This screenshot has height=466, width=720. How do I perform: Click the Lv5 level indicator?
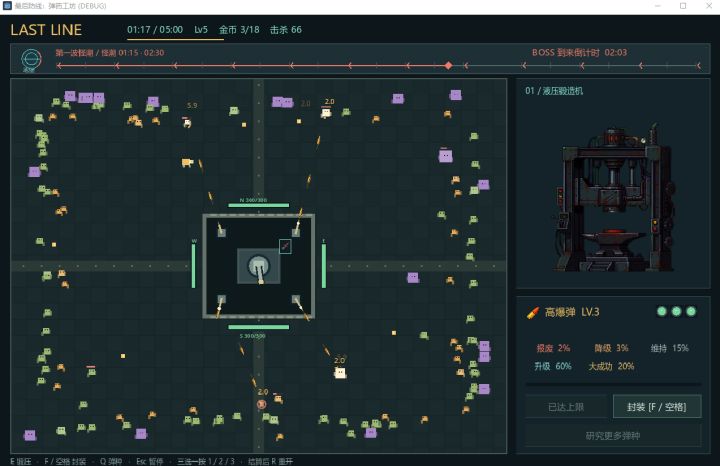coord(201,30)
